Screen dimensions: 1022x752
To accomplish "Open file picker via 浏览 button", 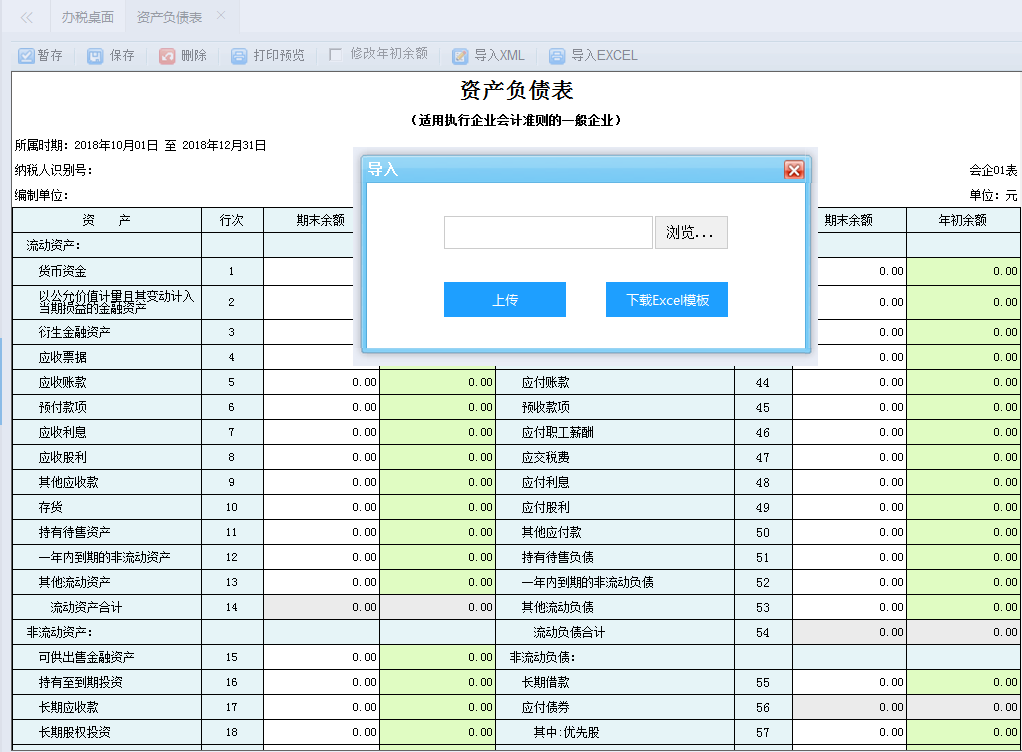I will tap(690, 232).
